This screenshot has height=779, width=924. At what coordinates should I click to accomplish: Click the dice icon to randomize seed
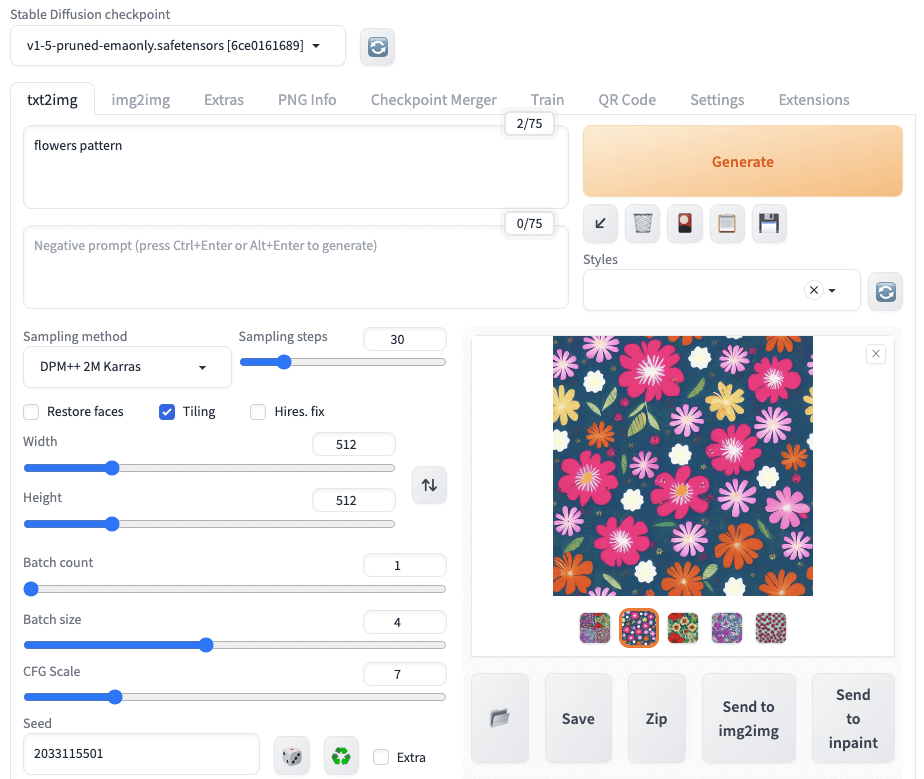pos(292,756)
